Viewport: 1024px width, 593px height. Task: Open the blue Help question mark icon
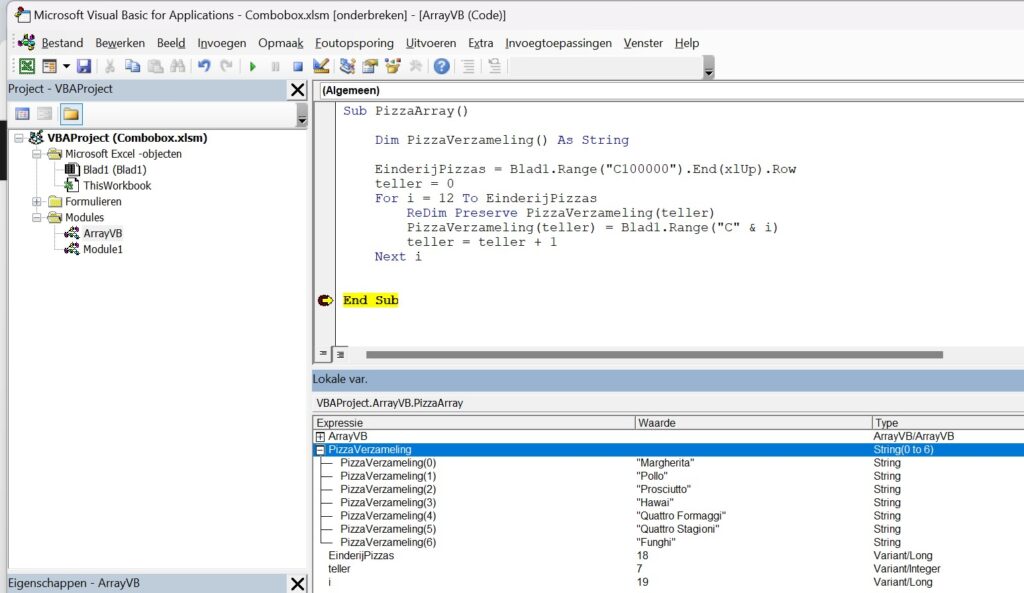[x=441, y=66]
